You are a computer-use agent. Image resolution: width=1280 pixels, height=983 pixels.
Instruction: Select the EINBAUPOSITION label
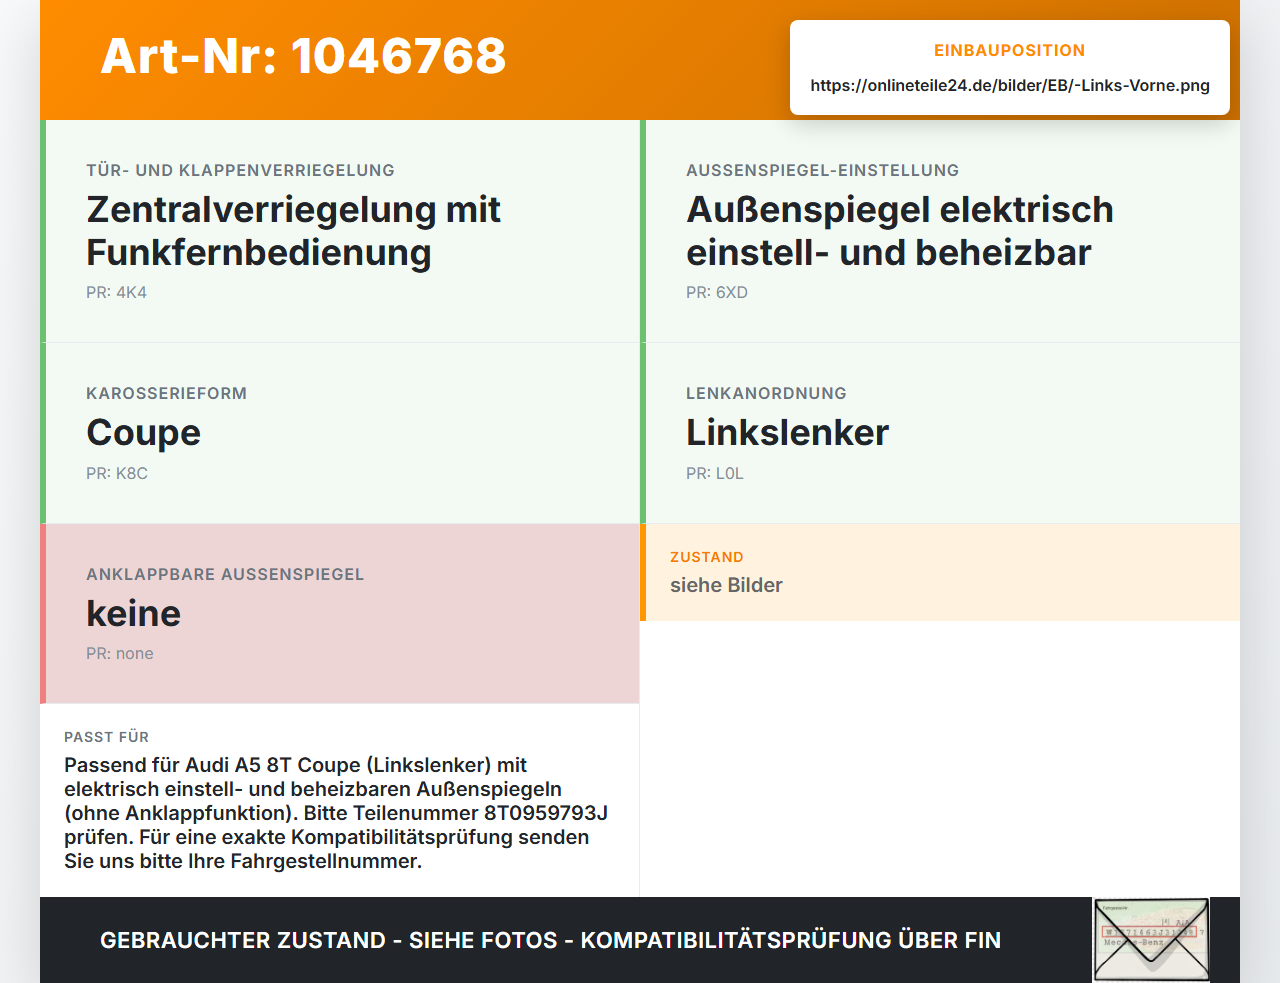[x=1009, y=50]
